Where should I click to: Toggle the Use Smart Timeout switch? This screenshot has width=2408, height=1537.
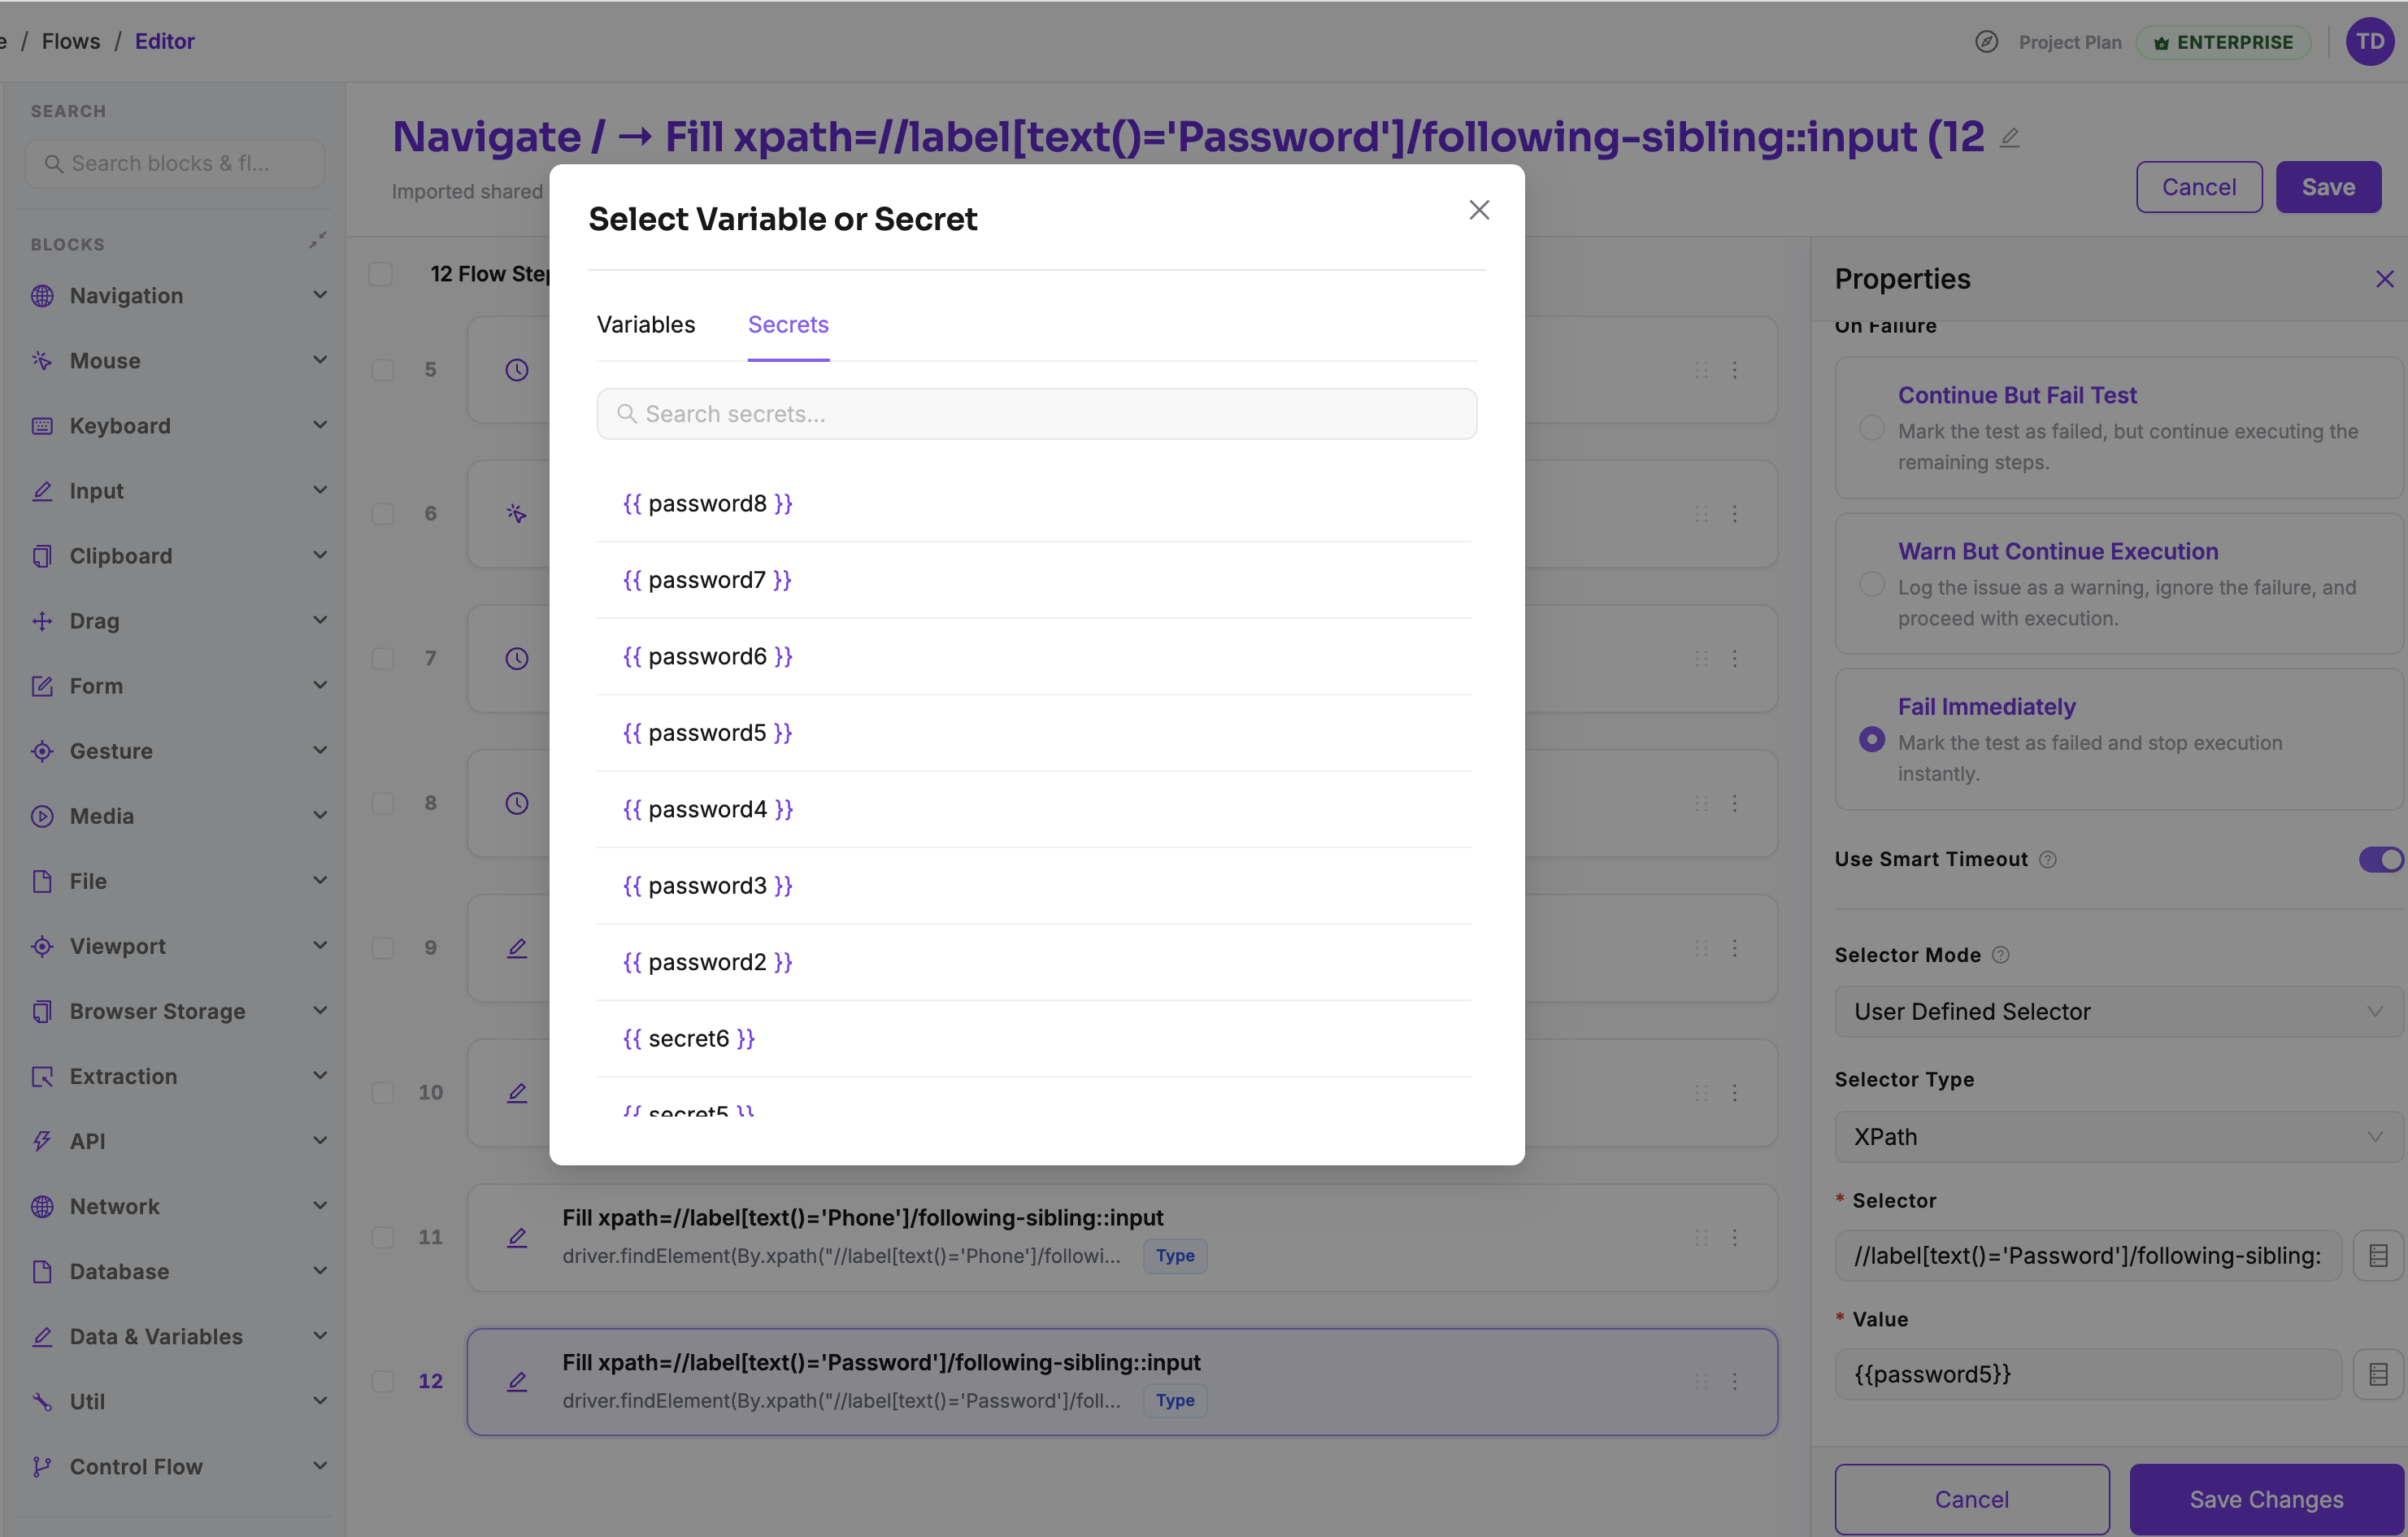tap(2380, 859)
